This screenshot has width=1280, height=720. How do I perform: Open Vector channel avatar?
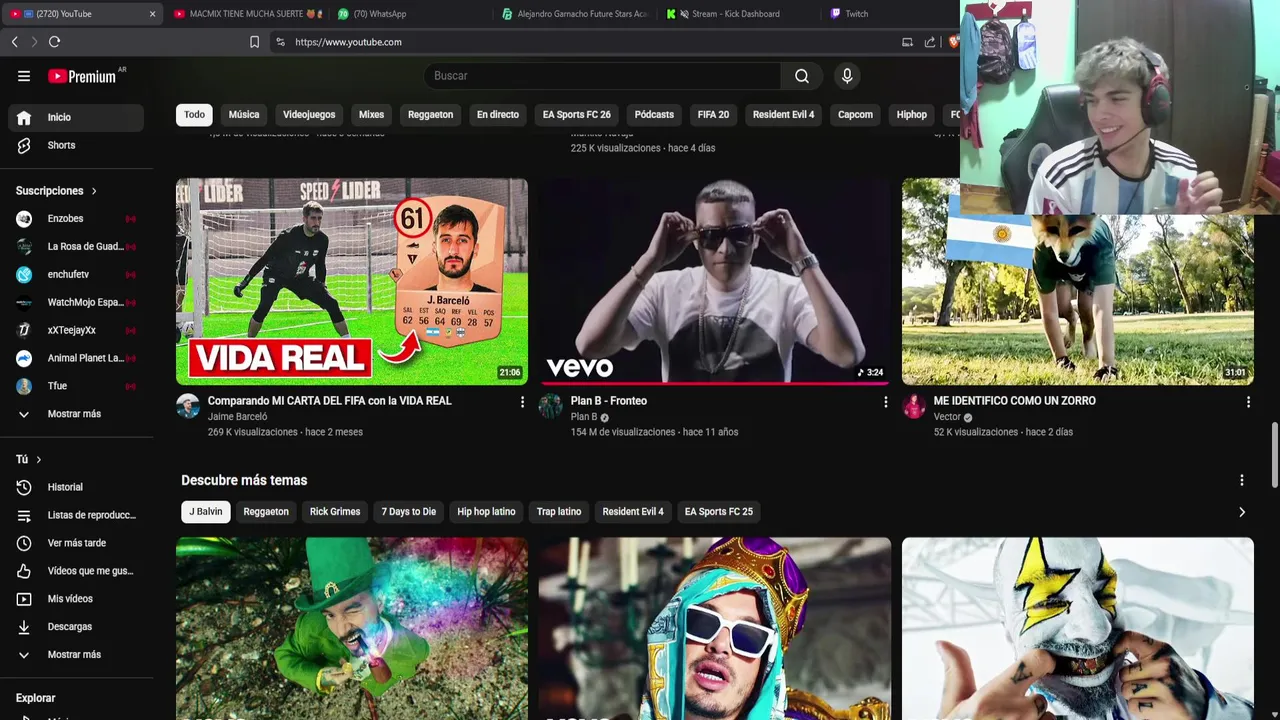point(914,405)
